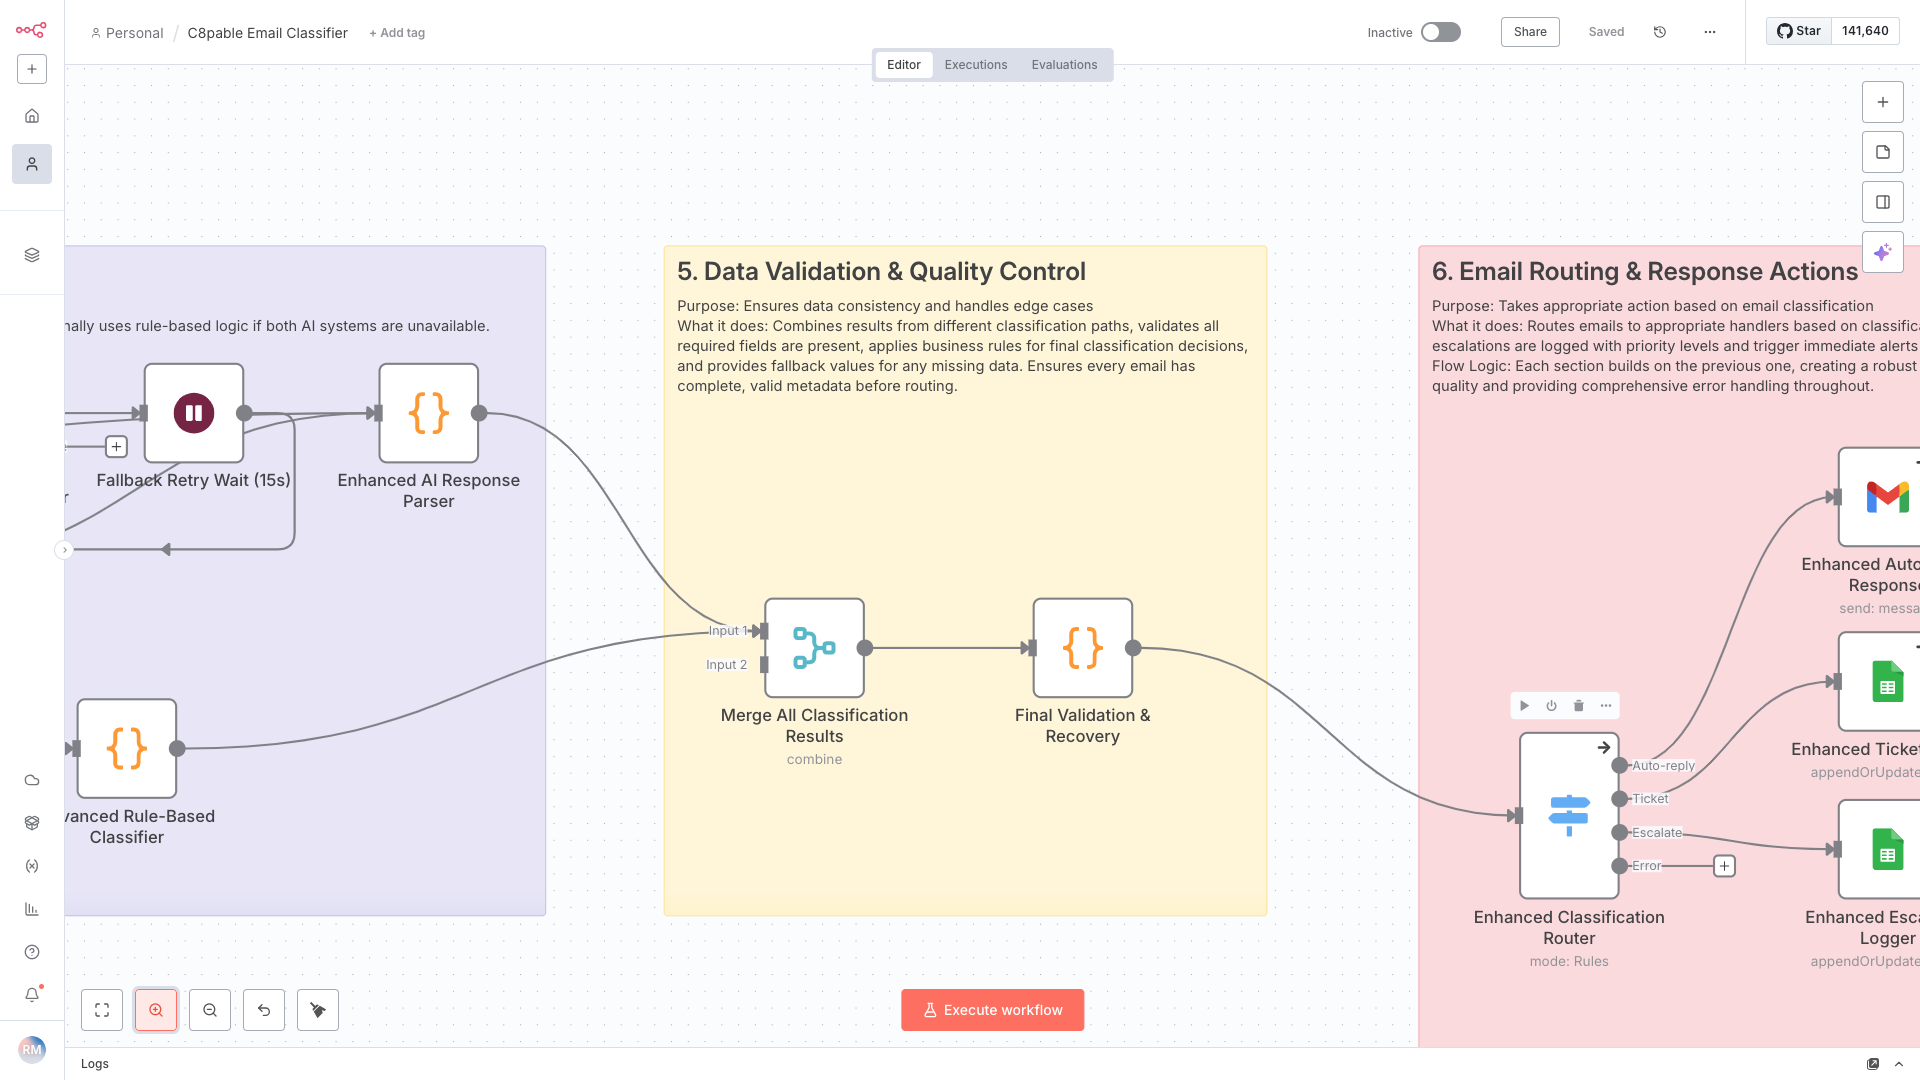Deactivate Router node with power icon
Viewport: 1920px width, 1080px height.
tap(1551, 706)
